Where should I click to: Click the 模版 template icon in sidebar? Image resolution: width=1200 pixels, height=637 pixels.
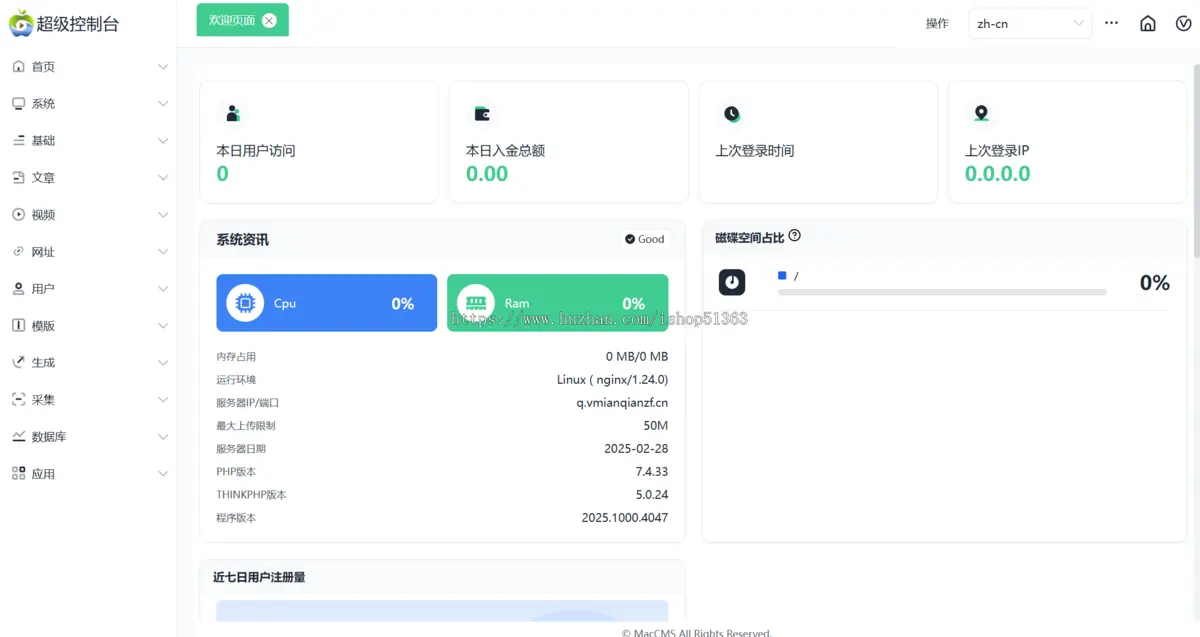click(x=18, y=326)
